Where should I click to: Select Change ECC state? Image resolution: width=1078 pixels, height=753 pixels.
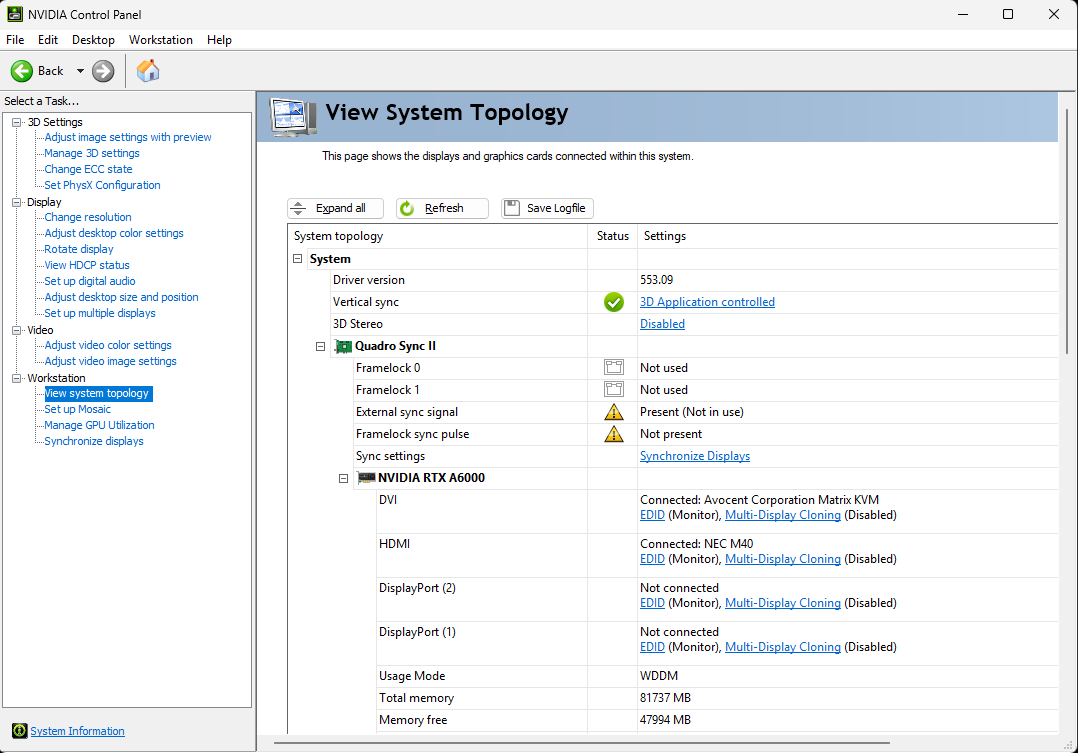pos(88,169)
